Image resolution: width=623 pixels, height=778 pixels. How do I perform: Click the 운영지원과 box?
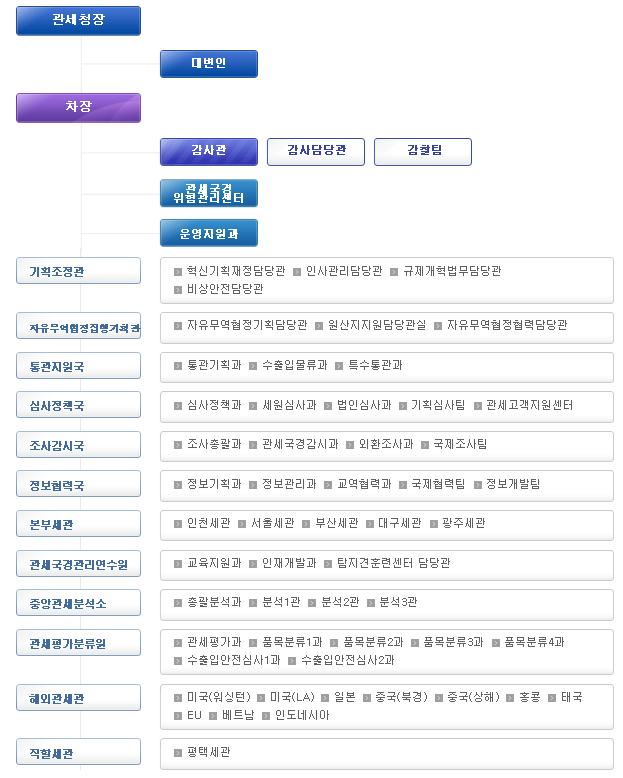point(209,233)
